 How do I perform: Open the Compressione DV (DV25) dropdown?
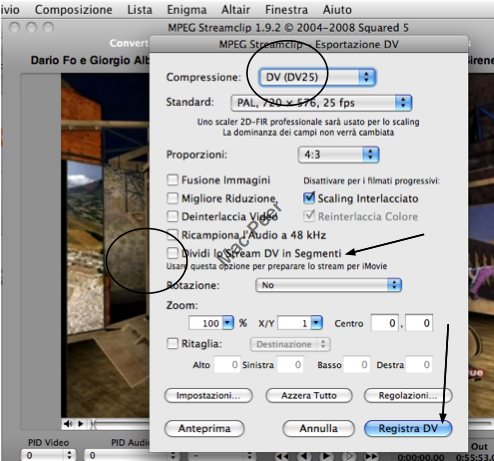coord(317,77)
